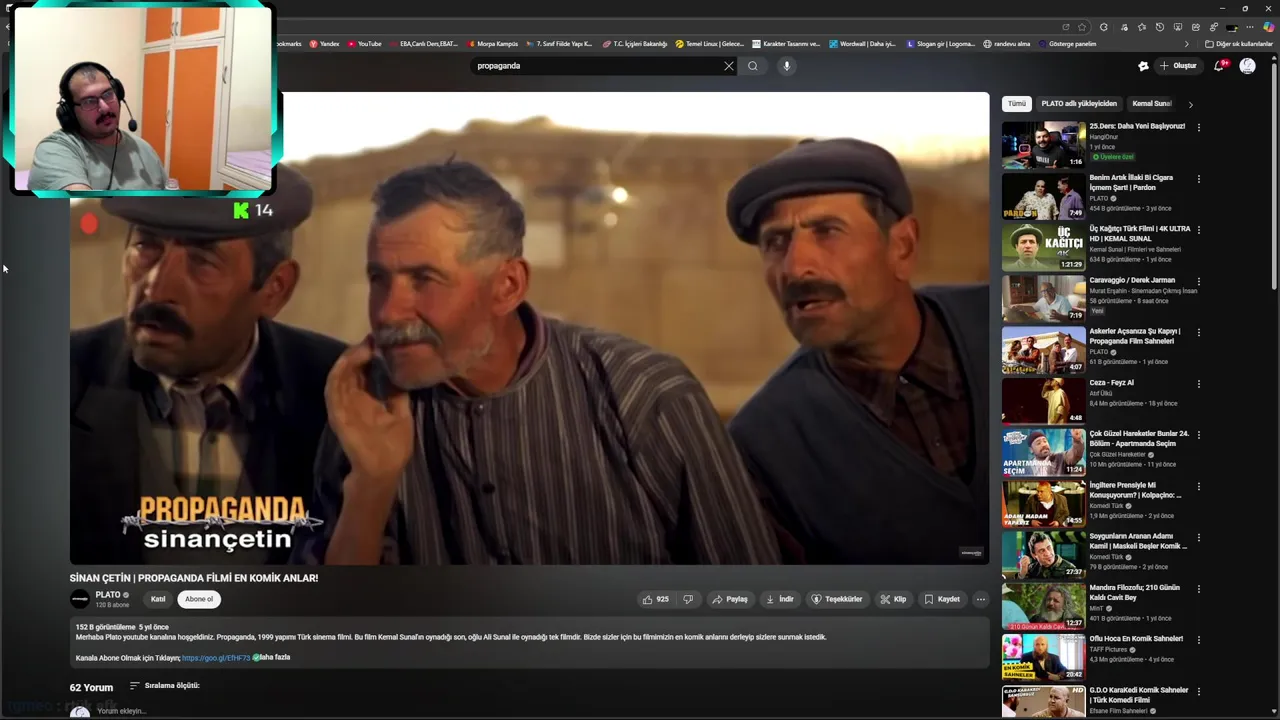Select PLATO adlı yükleyiciden filter chip

[1079, 104]
